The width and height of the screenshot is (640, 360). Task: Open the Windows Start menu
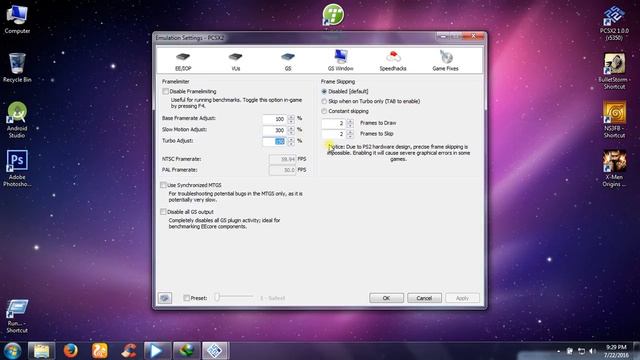12,351
